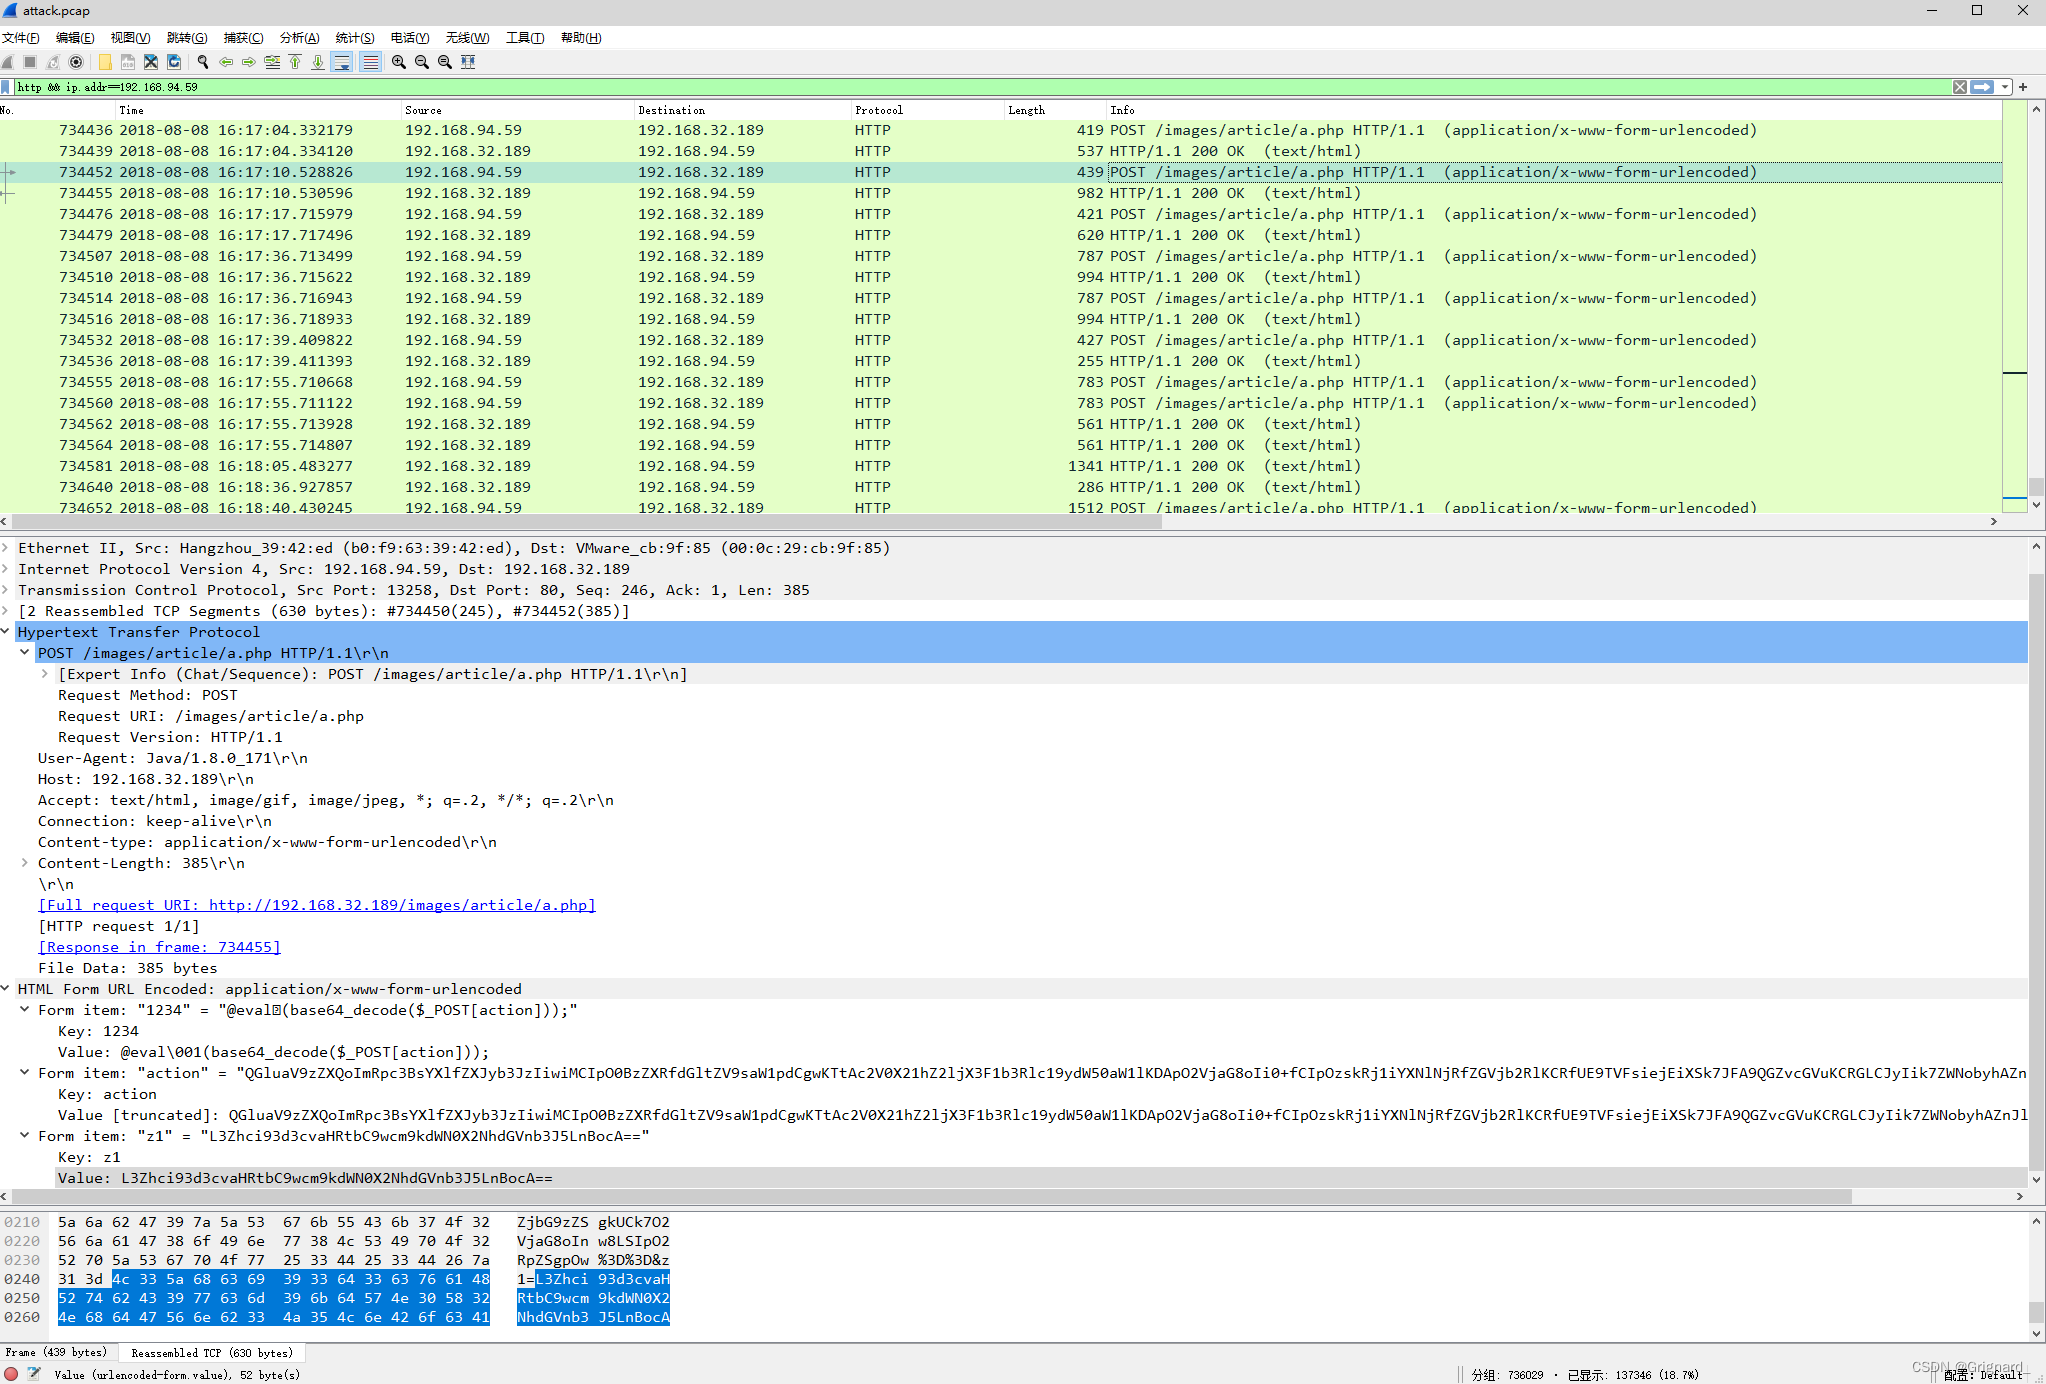Save the capture file
This screenshot has height=1384, width=2046.
pyautogui.click(x=128, y=62)
